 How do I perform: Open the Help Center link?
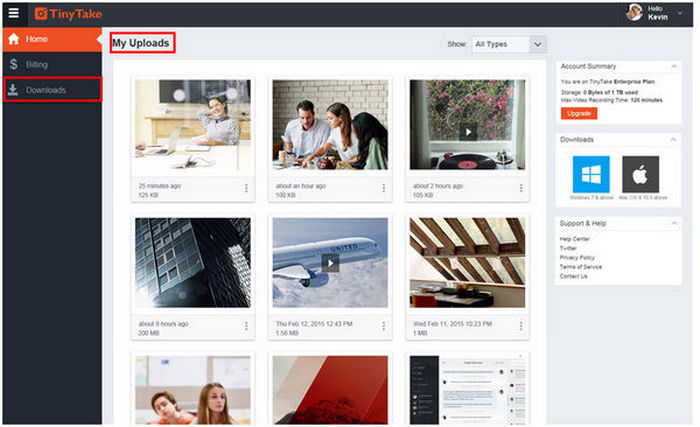(x=574, y=239)
